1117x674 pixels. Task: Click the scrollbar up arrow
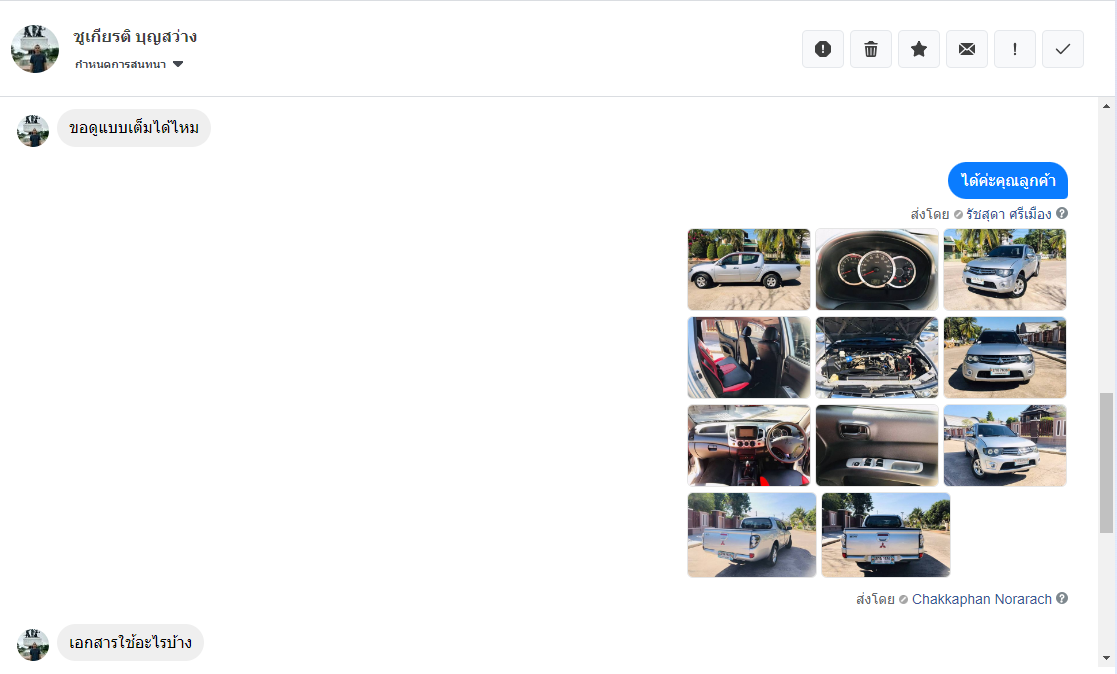pyautogui.click(x=1106, y=106)
